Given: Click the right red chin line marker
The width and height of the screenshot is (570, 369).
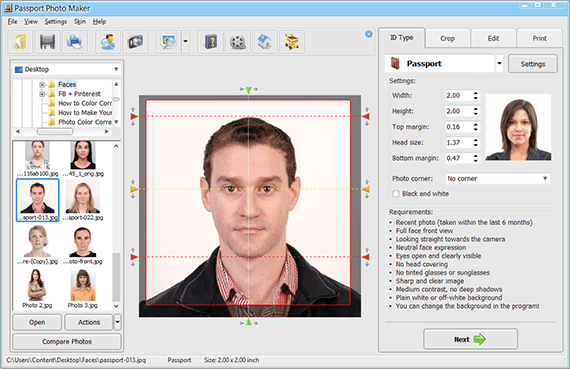Looking at the screenshot, I should pos(366,257).
